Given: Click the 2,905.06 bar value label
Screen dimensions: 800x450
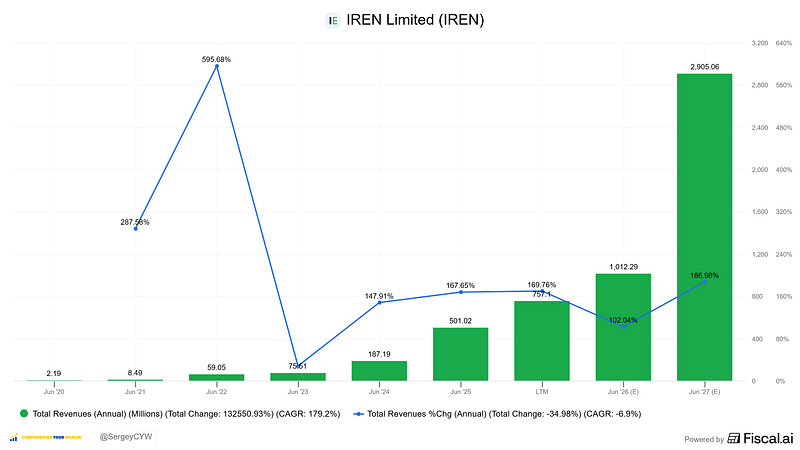Looking at the screenshot, I should point(705,67).
